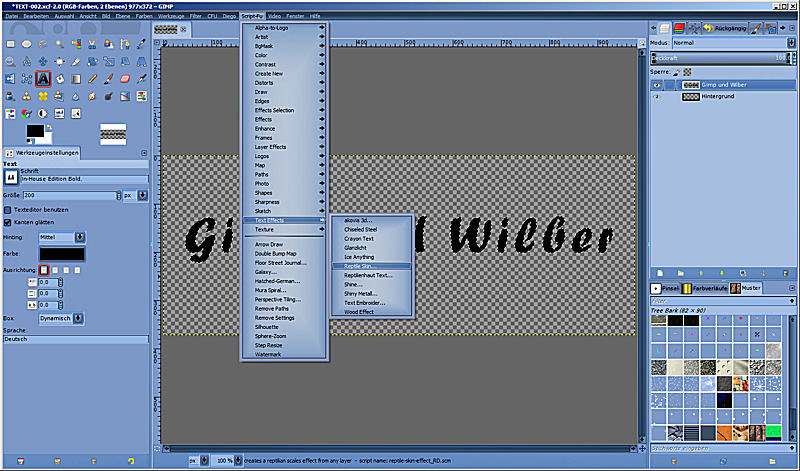Screen dimensions: 800x471
Task: Disable the Kanten glätten checkbox
Action: click(8, 222)
